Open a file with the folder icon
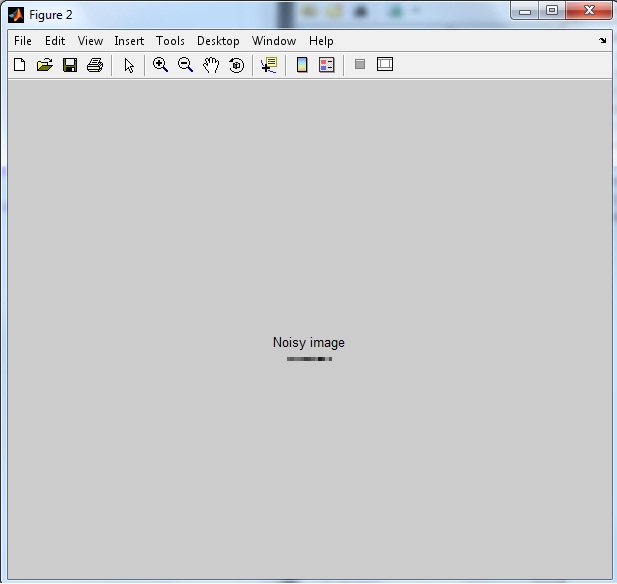The image size is (617, 584). click(x=44, y=65)
